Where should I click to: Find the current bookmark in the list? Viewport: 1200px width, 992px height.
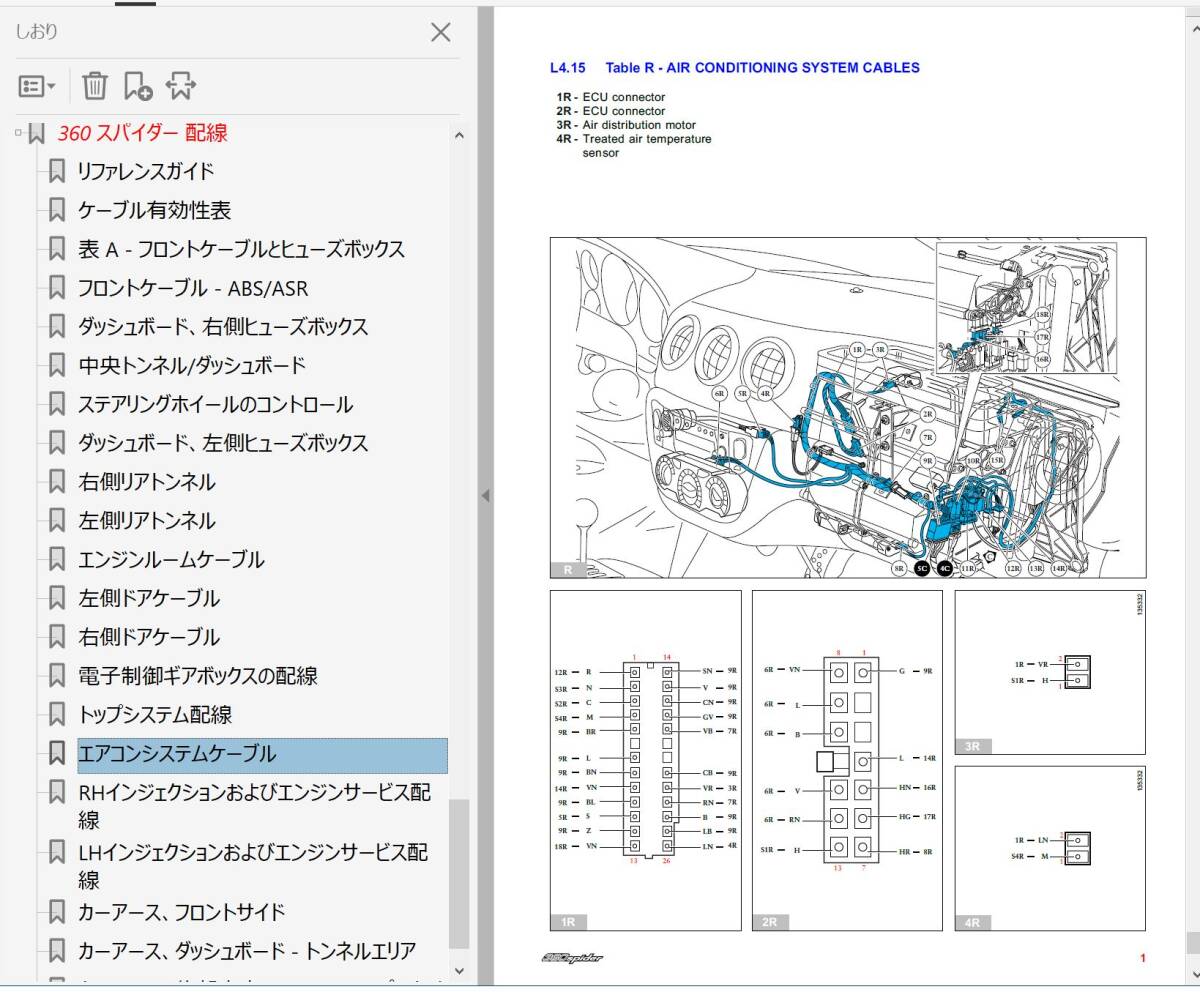180,86
